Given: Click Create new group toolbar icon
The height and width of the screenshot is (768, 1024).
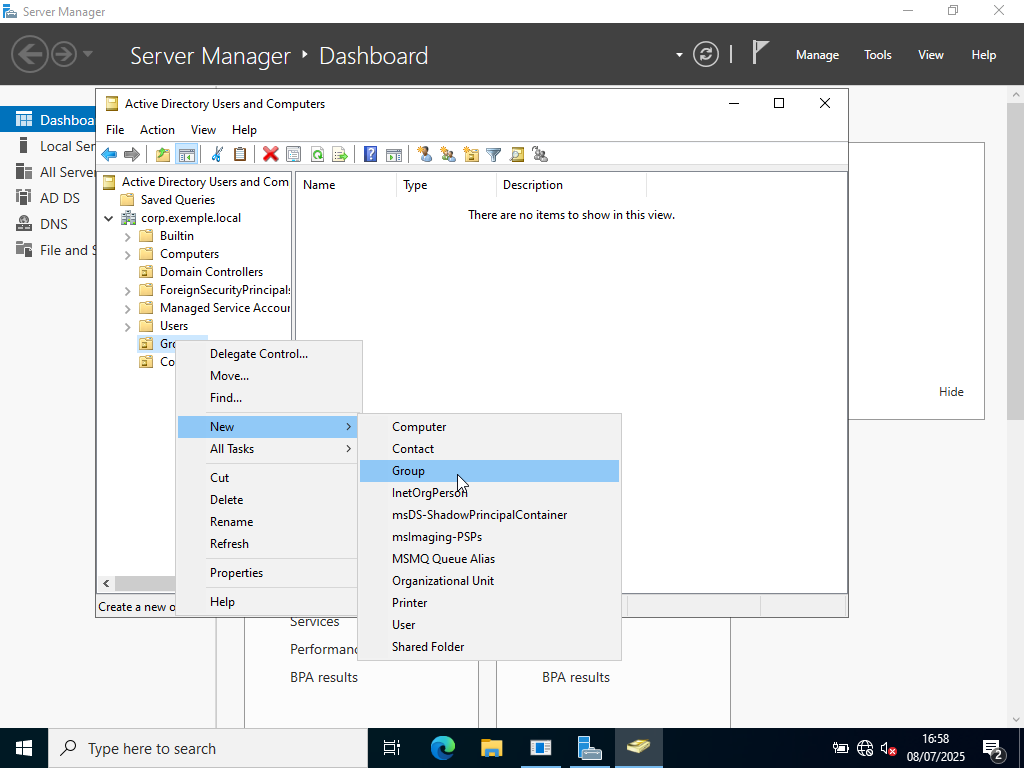Looking at the screenshot, I should (x=448, y=155).
